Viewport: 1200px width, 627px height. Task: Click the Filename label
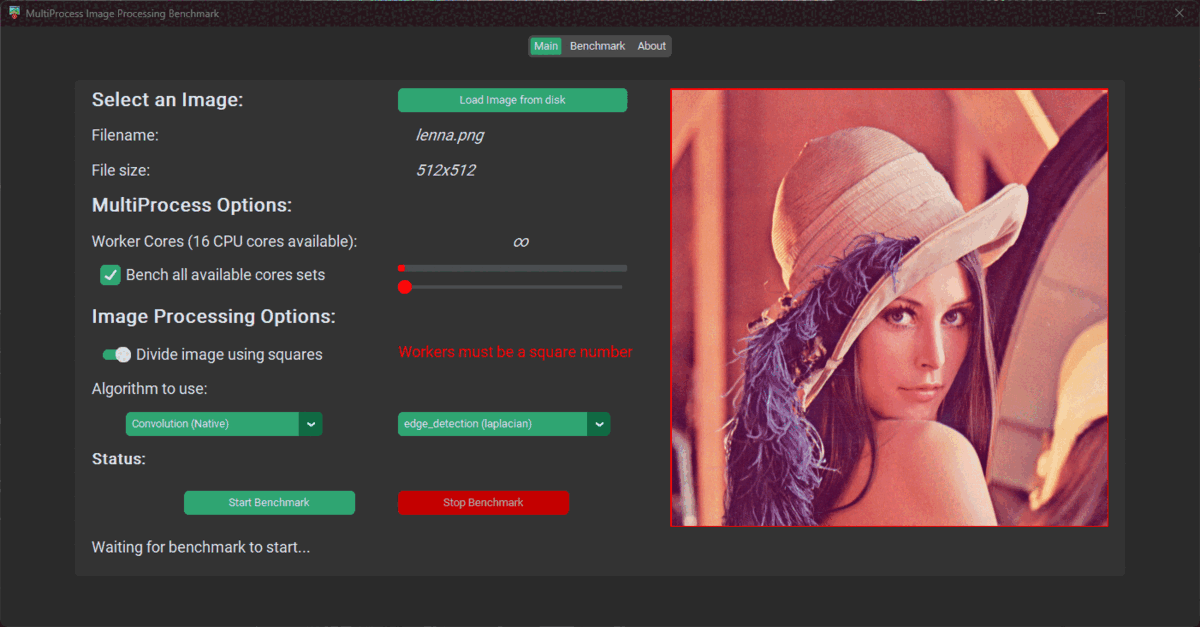pos(125,135)
